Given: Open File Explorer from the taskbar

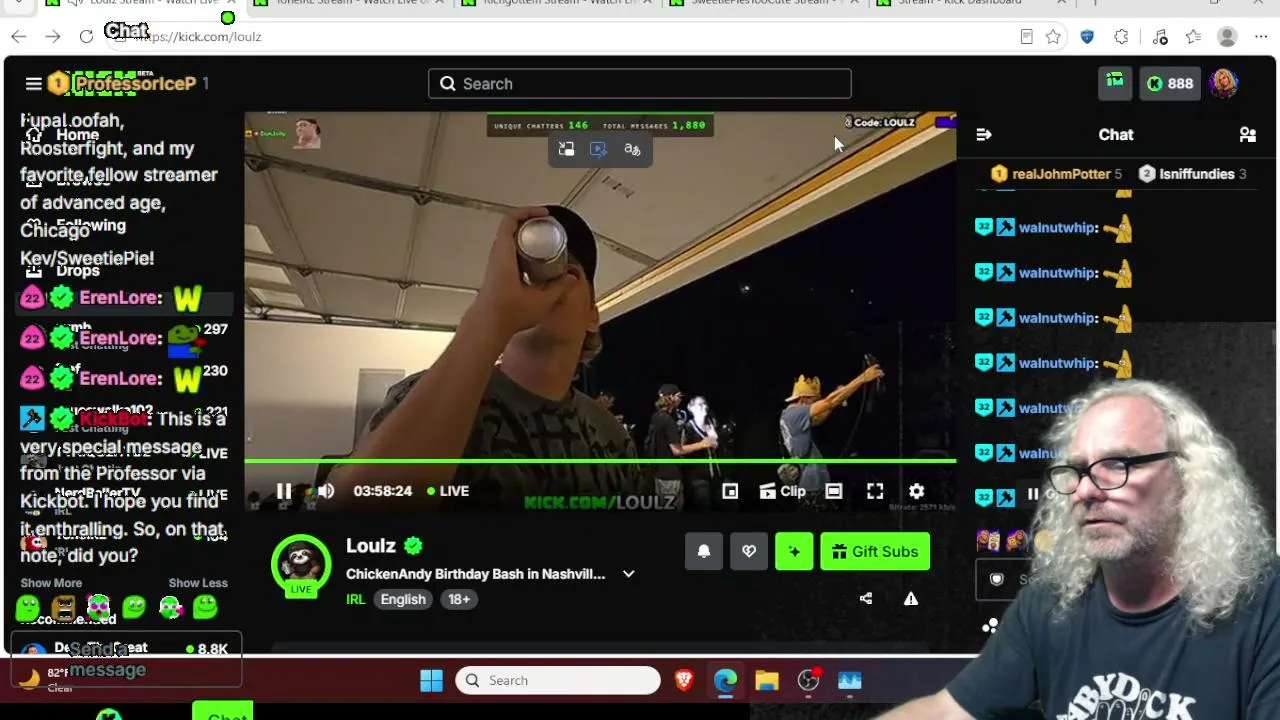Looking at the screenshot, I should tap(766, 681).
